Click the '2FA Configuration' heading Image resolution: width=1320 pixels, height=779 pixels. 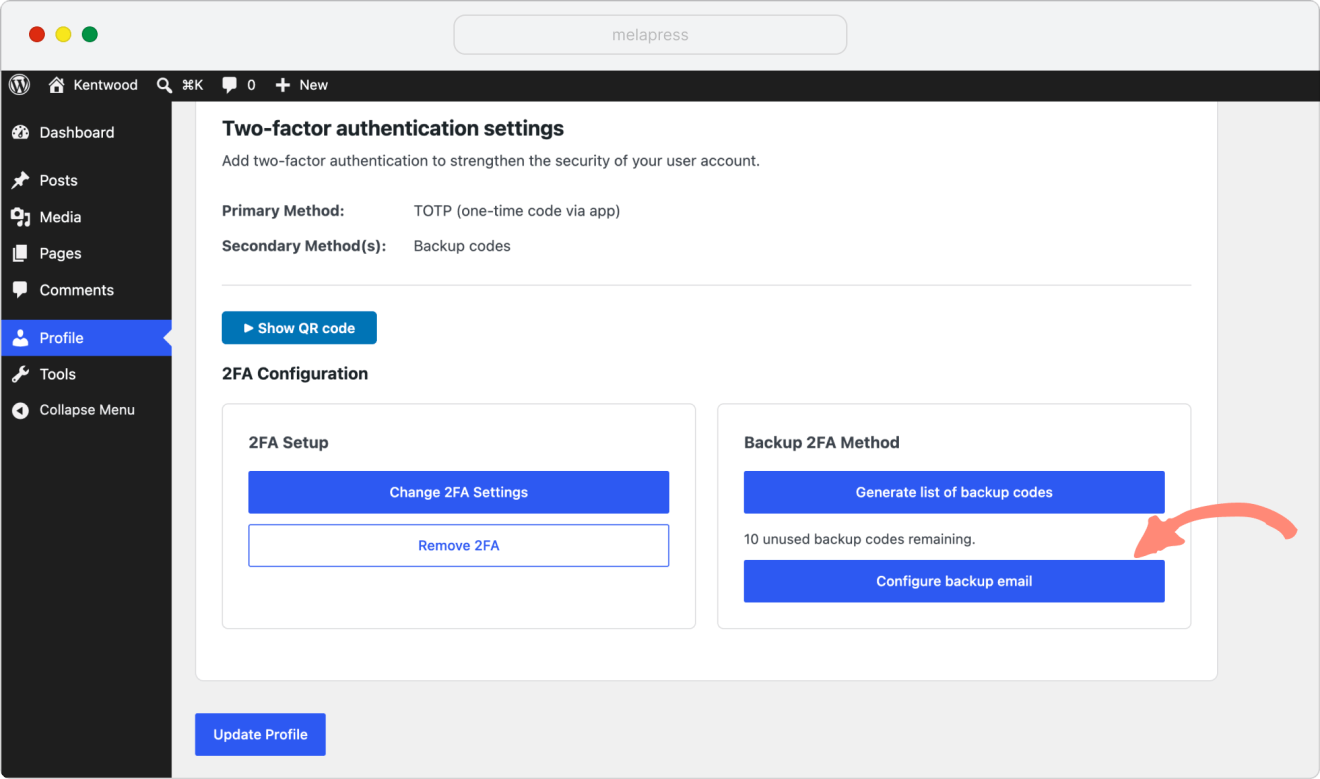tap(295, 374)
